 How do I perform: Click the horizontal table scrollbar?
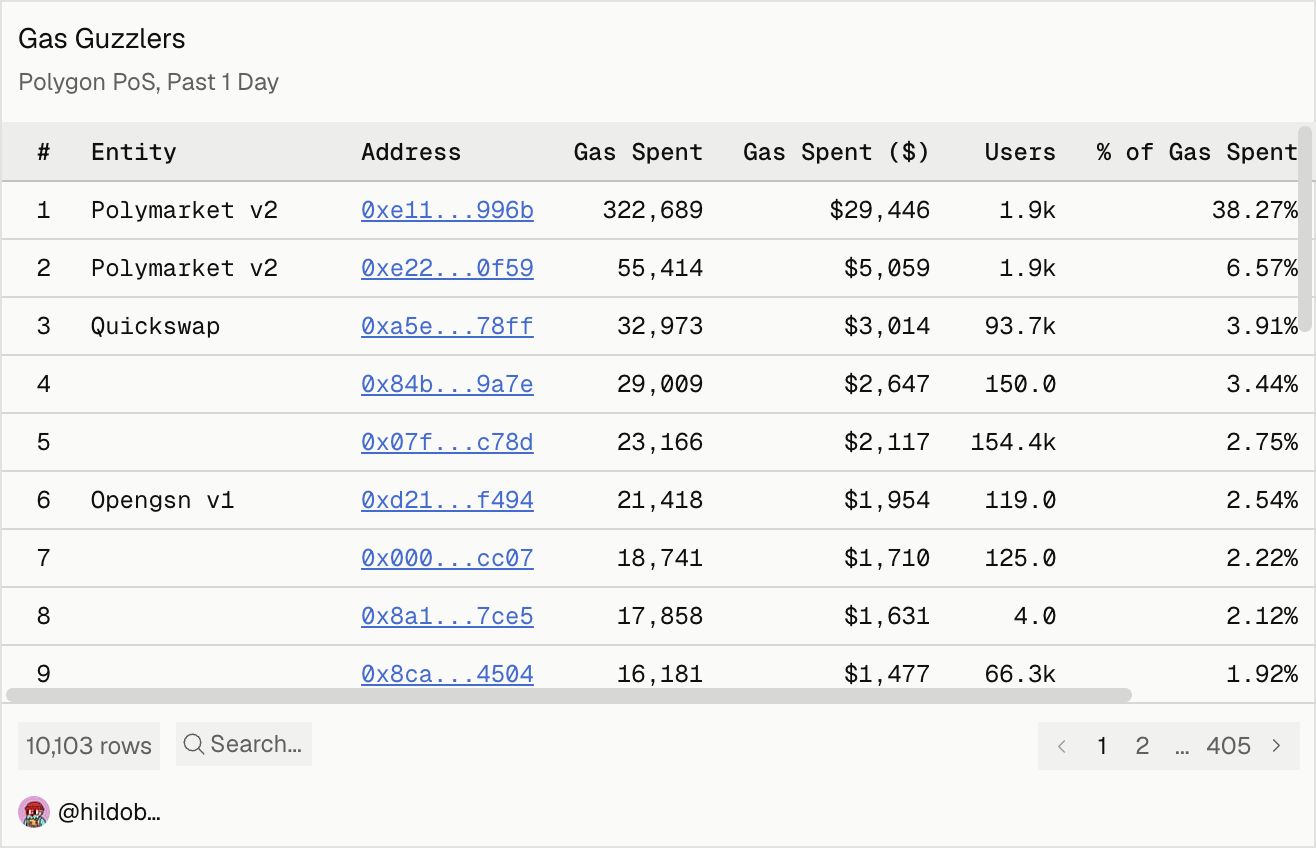[569, 694]
